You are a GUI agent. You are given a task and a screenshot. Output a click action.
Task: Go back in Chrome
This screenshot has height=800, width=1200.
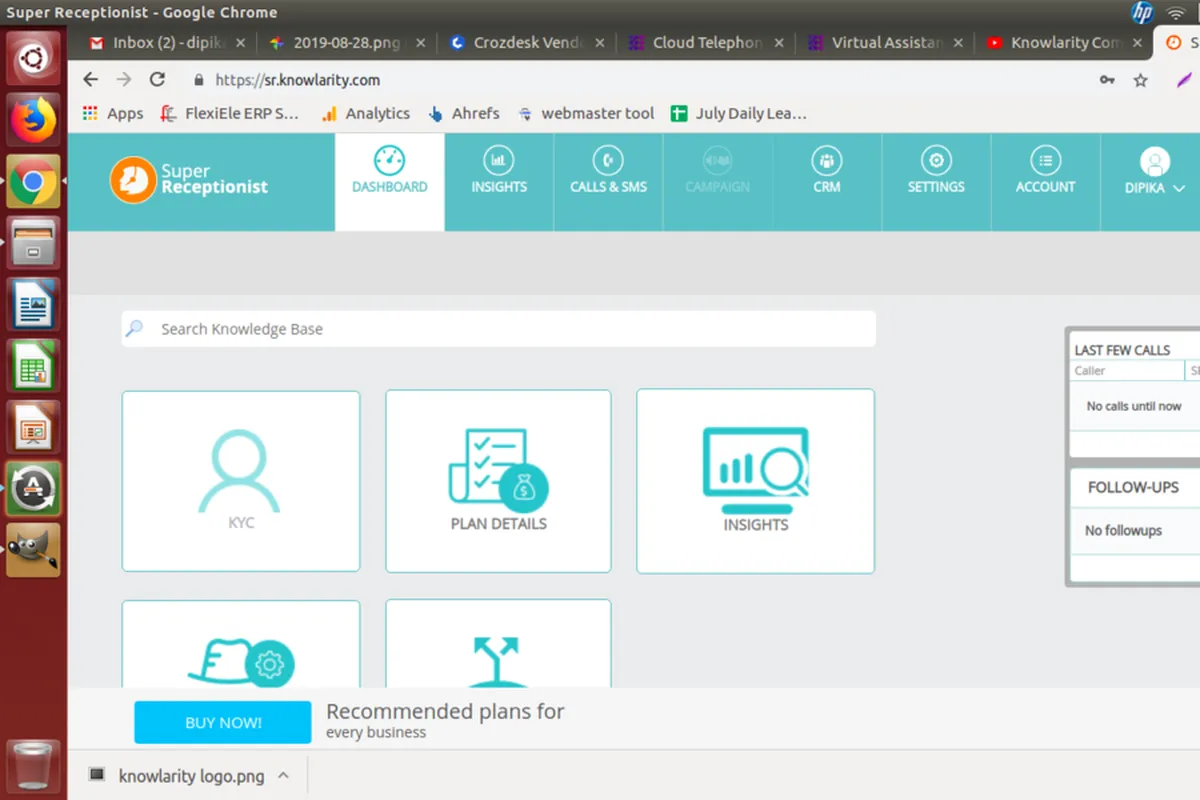tap(91, 80)
